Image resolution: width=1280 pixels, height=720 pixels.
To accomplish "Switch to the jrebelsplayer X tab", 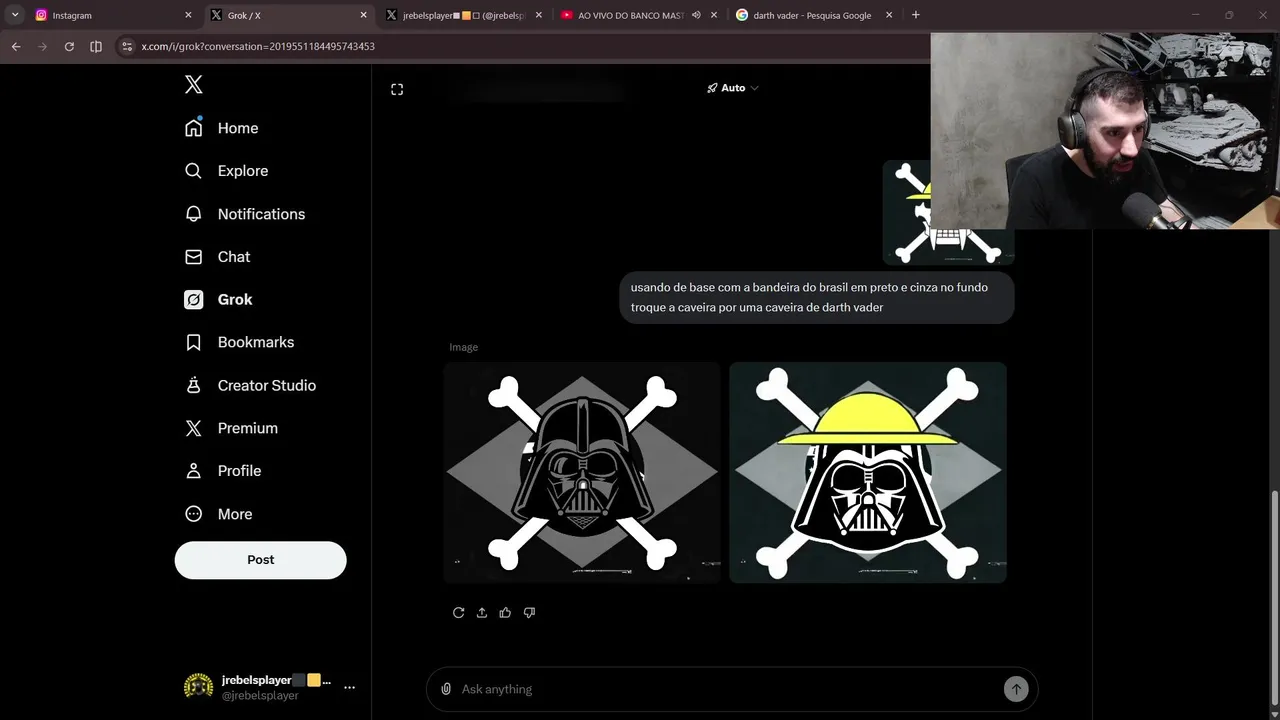I will coord(463,15).
